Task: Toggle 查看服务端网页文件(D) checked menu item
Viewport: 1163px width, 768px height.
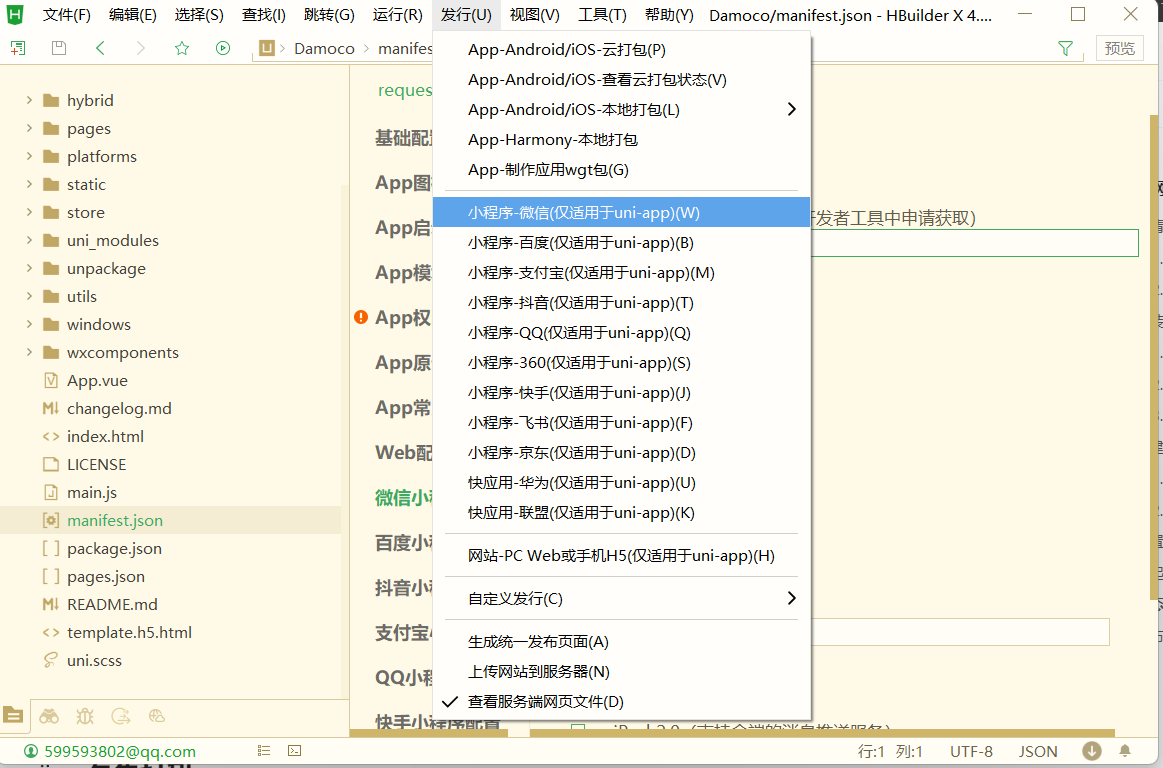Action: click(x=622, y=701)
